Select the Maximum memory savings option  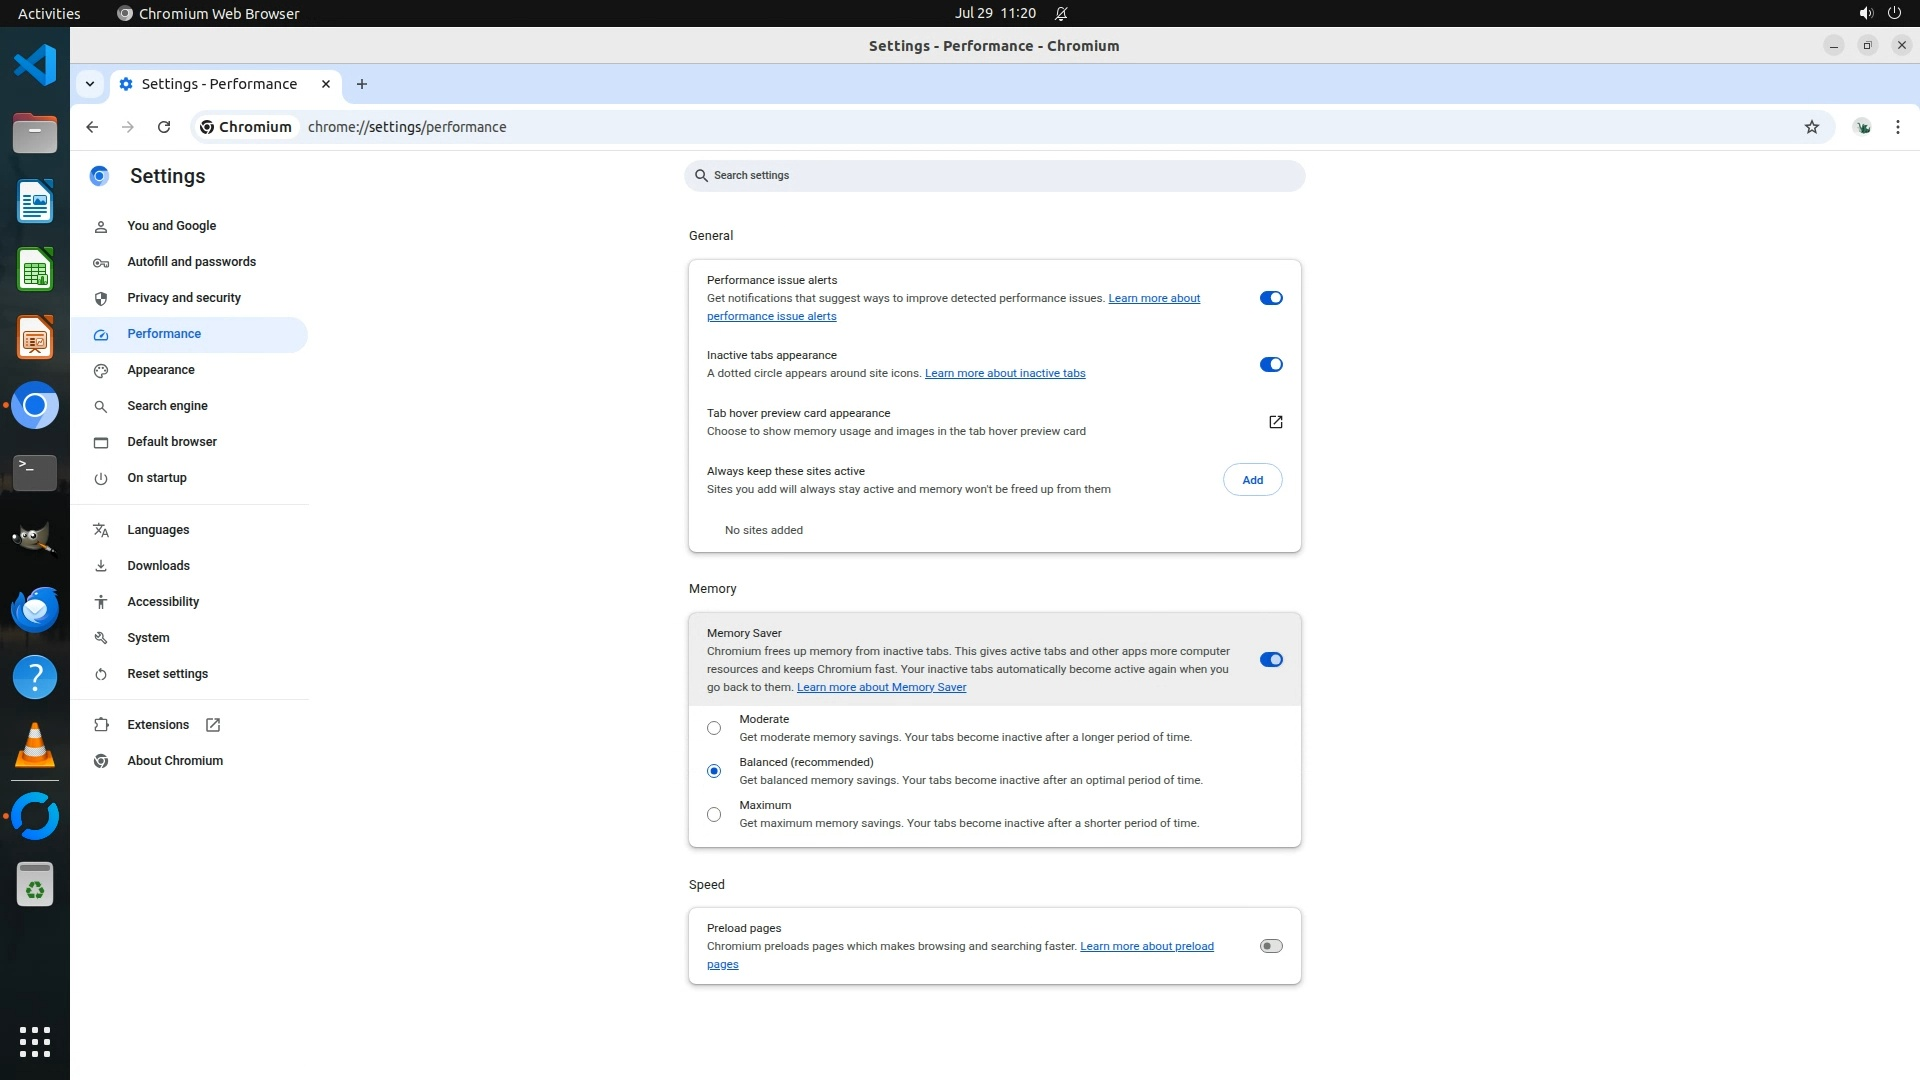tap(714, 815)
